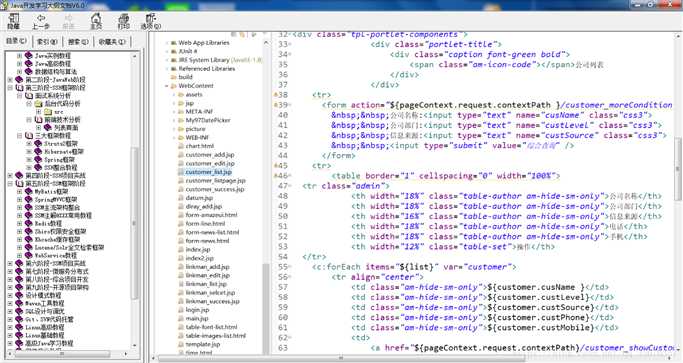Image resolution: width=683 pixels, height=363 pixels.
Task: Click the book icon beside Struts2框架
Action: pyautogui.click(x=38, y=143)
